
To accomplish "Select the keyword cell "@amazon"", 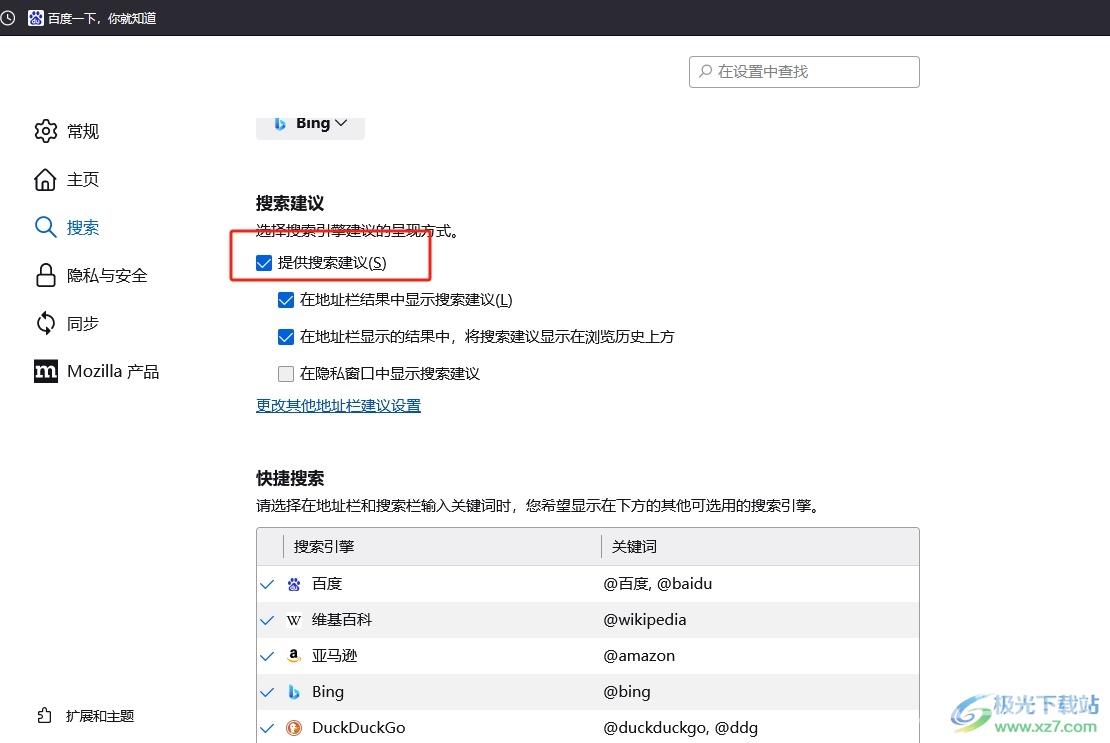I will click(639, 656).
